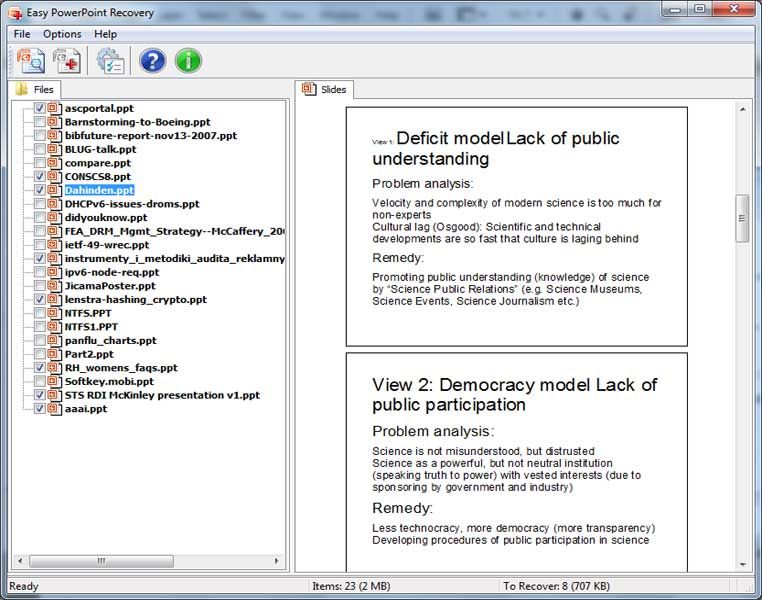This screenshot has width=762, height=600.
Task: Uncheck the aaai.ppt checkbox
Action: click(40, 408)
